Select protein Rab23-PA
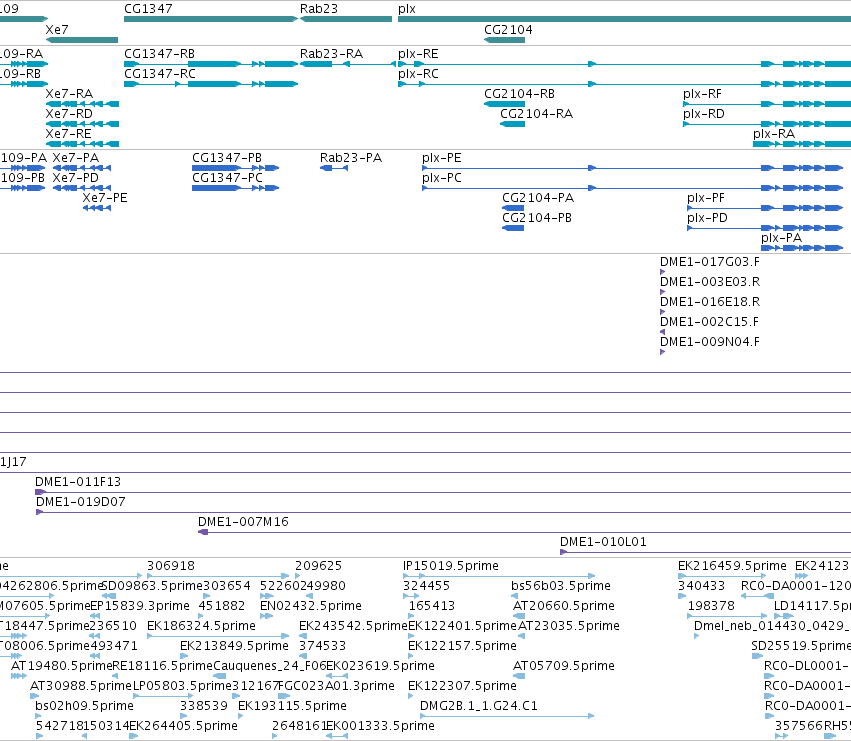Screen dimensions: 851x741 tap(334, 168)
